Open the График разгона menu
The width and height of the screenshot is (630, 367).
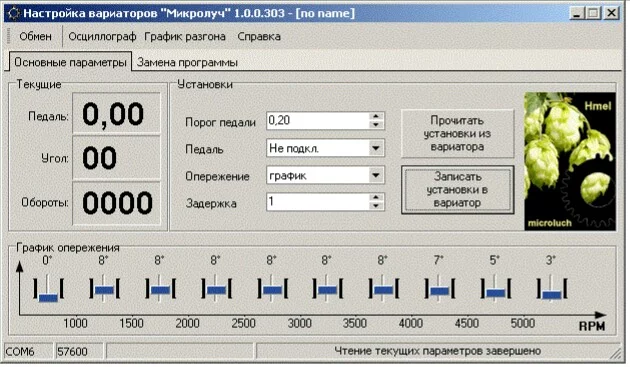coord(185,36)
